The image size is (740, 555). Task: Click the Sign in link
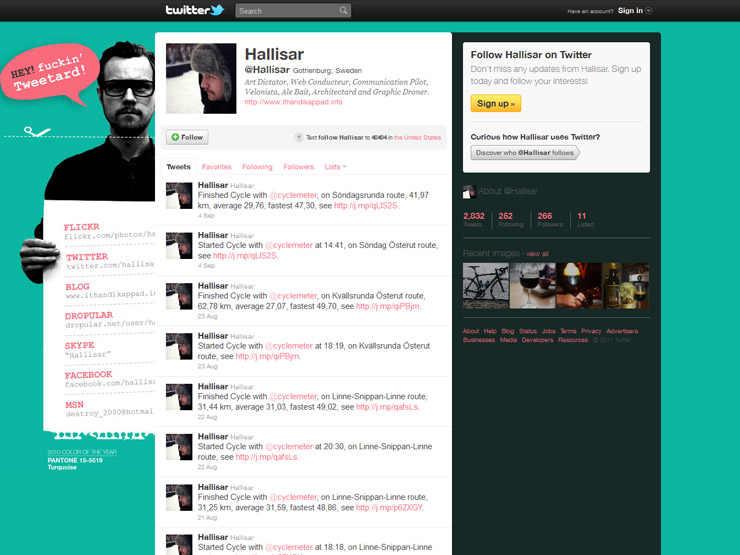(x=630, y=10)
